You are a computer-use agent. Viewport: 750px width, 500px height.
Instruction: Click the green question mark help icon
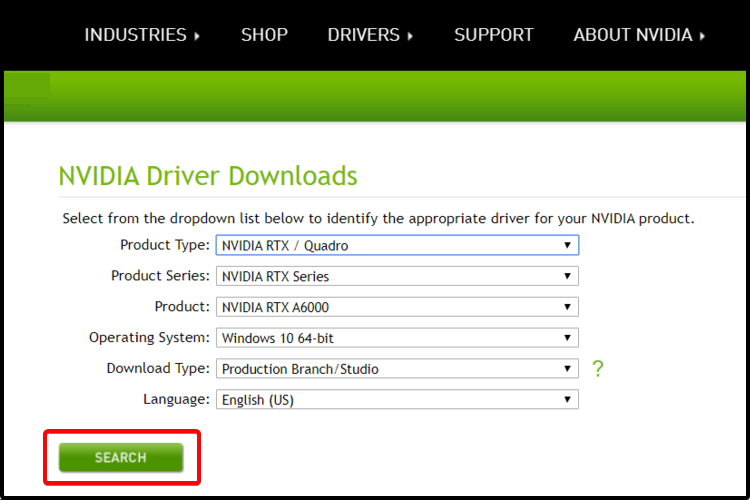pyautogui.click(x=597, y=368)
